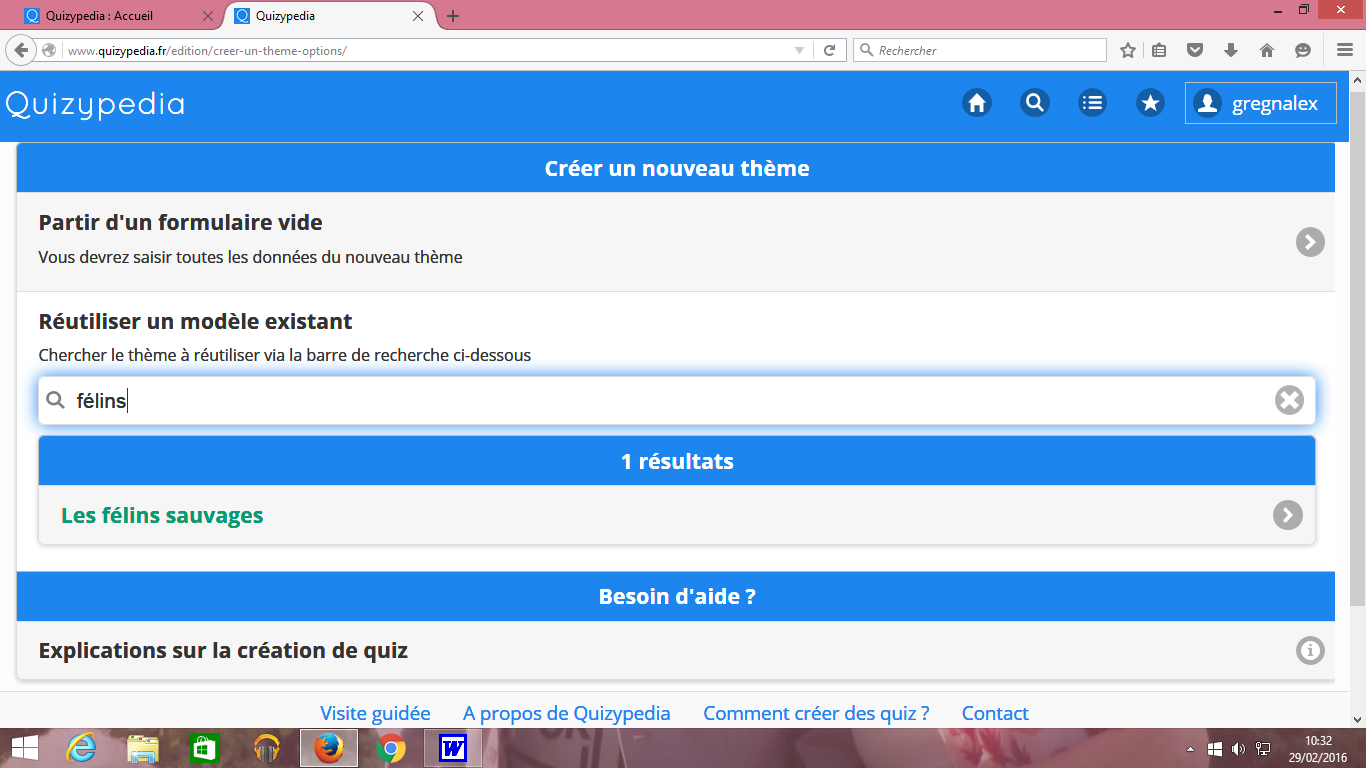Click the Firefox Rechercher search box
This screenshot has width=1366, height=768.
point(985,50)
